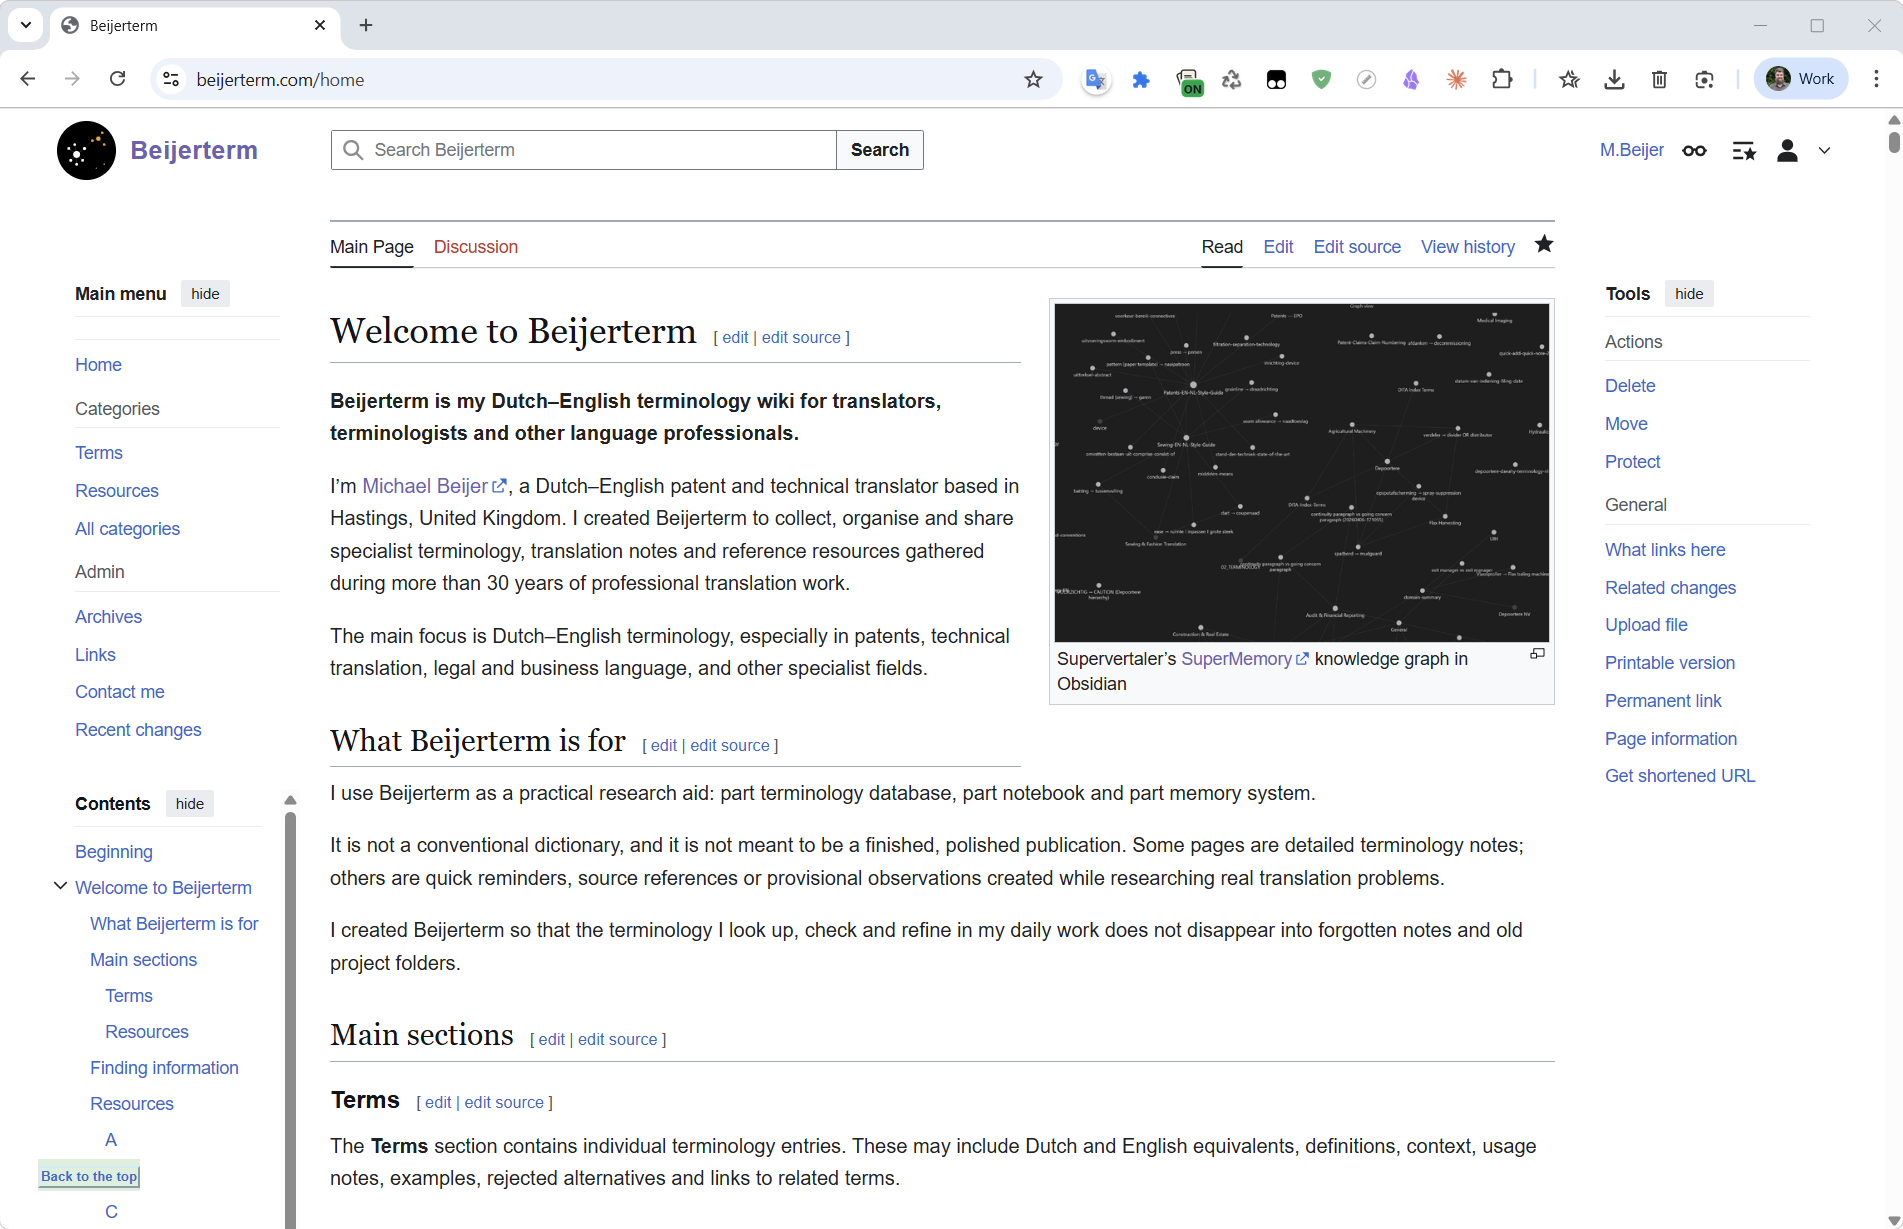Open the Chrome extensions puzzle menu
This screenshot has height=1229, width=1903.
(x=1502, y=80)
